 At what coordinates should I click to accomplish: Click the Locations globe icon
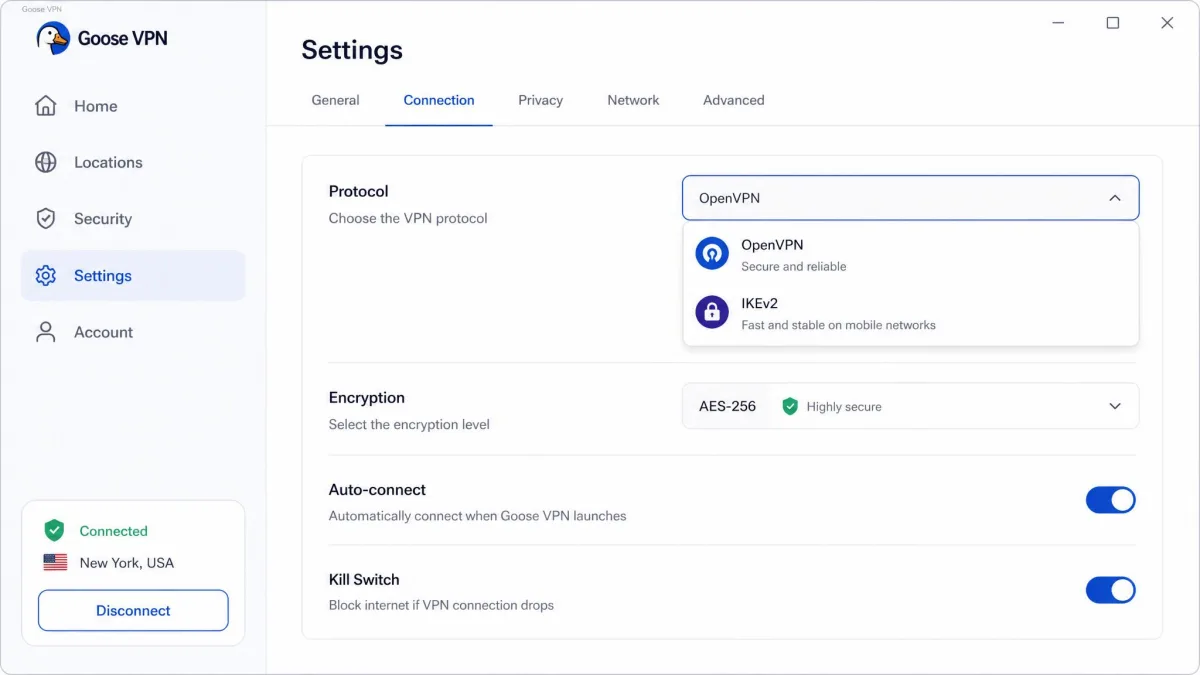point(46,162)
